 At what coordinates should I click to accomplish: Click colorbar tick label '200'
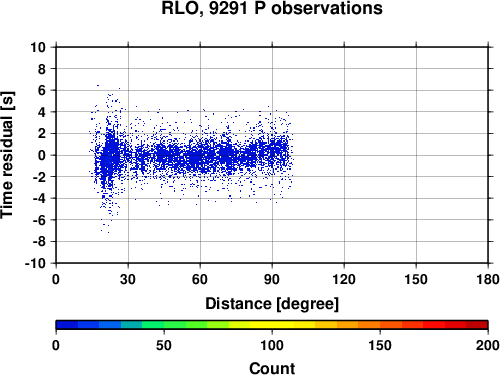(x=487, y=345)
